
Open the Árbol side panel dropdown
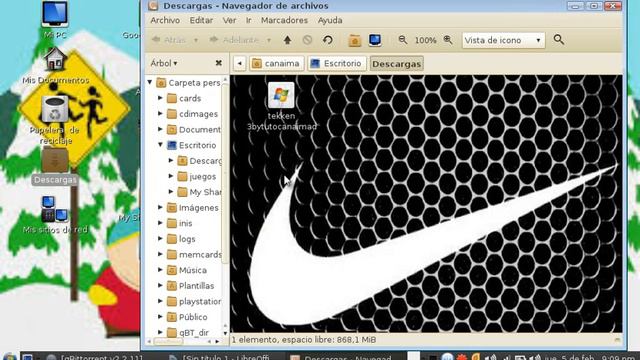(x=164, y=63)
